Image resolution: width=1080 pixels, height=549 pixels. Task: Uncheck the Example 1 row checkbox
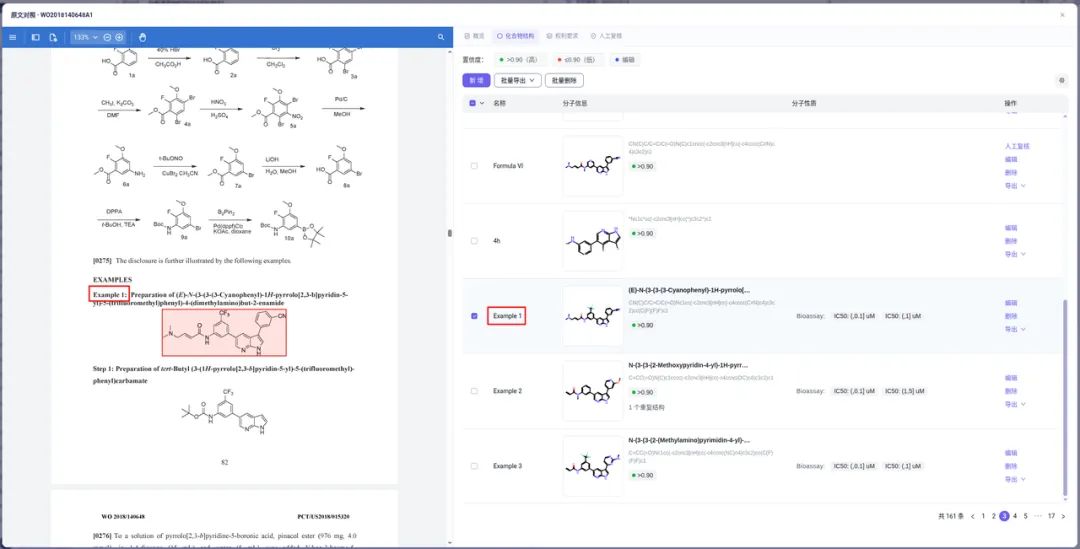click(474, 316)
